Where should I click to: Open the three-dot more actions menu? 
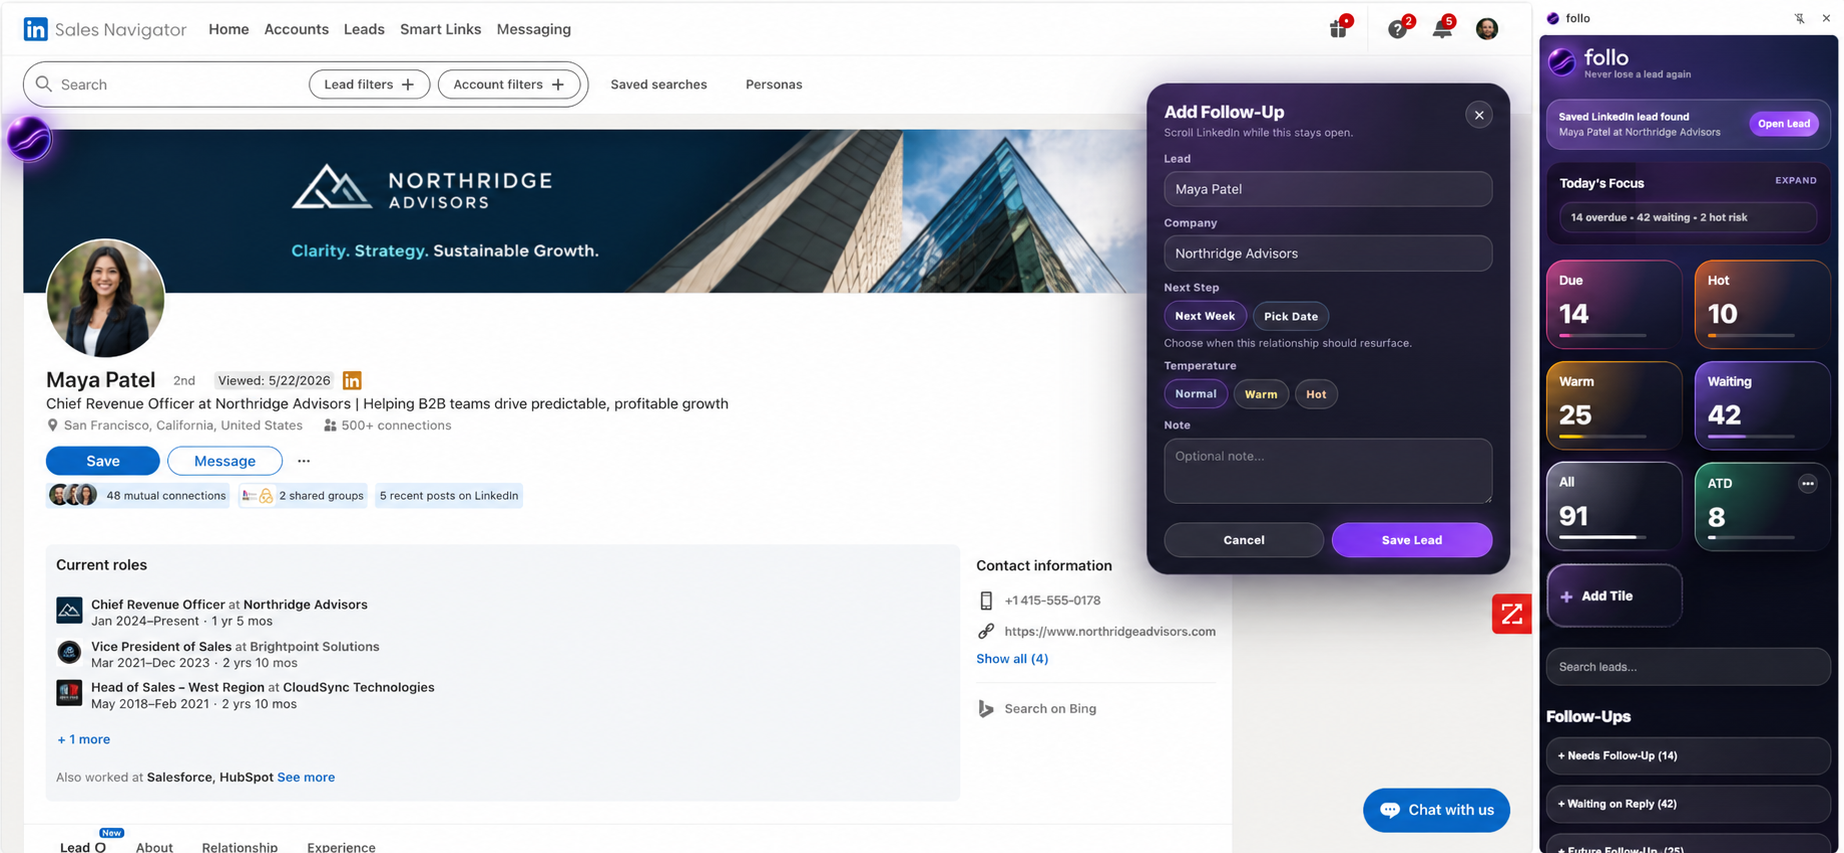(x=304, y=461)
